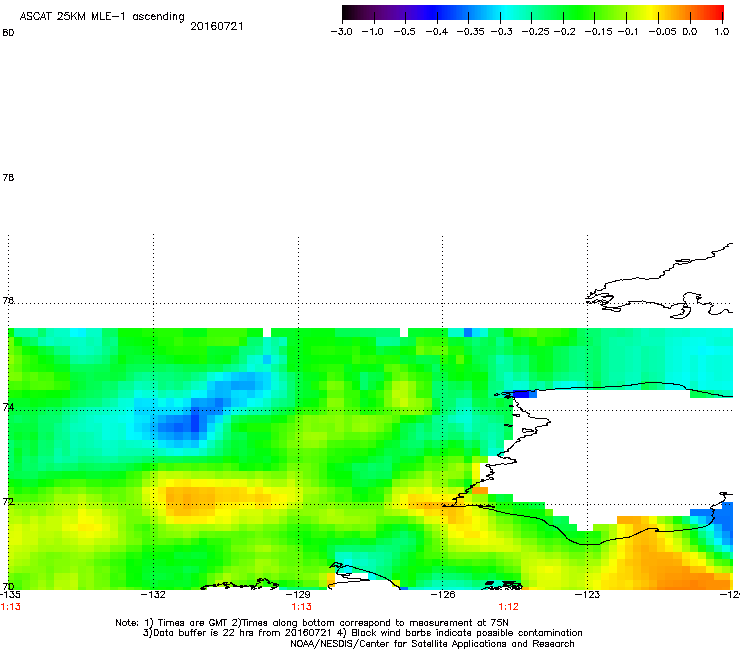Click the note line starting "Note: 1) Times are GMT"
740x650 pixels.
click(312, 623)
